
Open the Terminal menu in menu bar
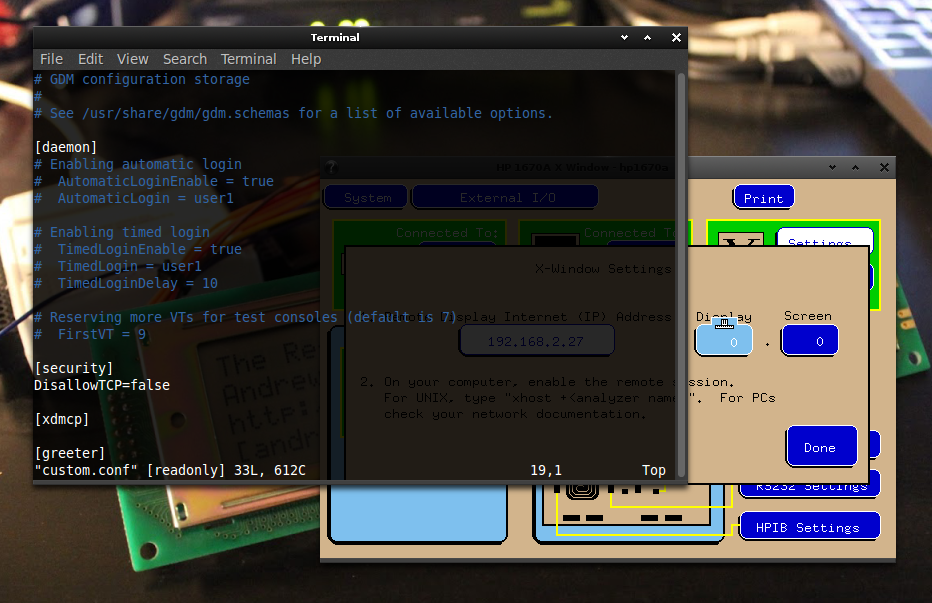coord(248,59)
